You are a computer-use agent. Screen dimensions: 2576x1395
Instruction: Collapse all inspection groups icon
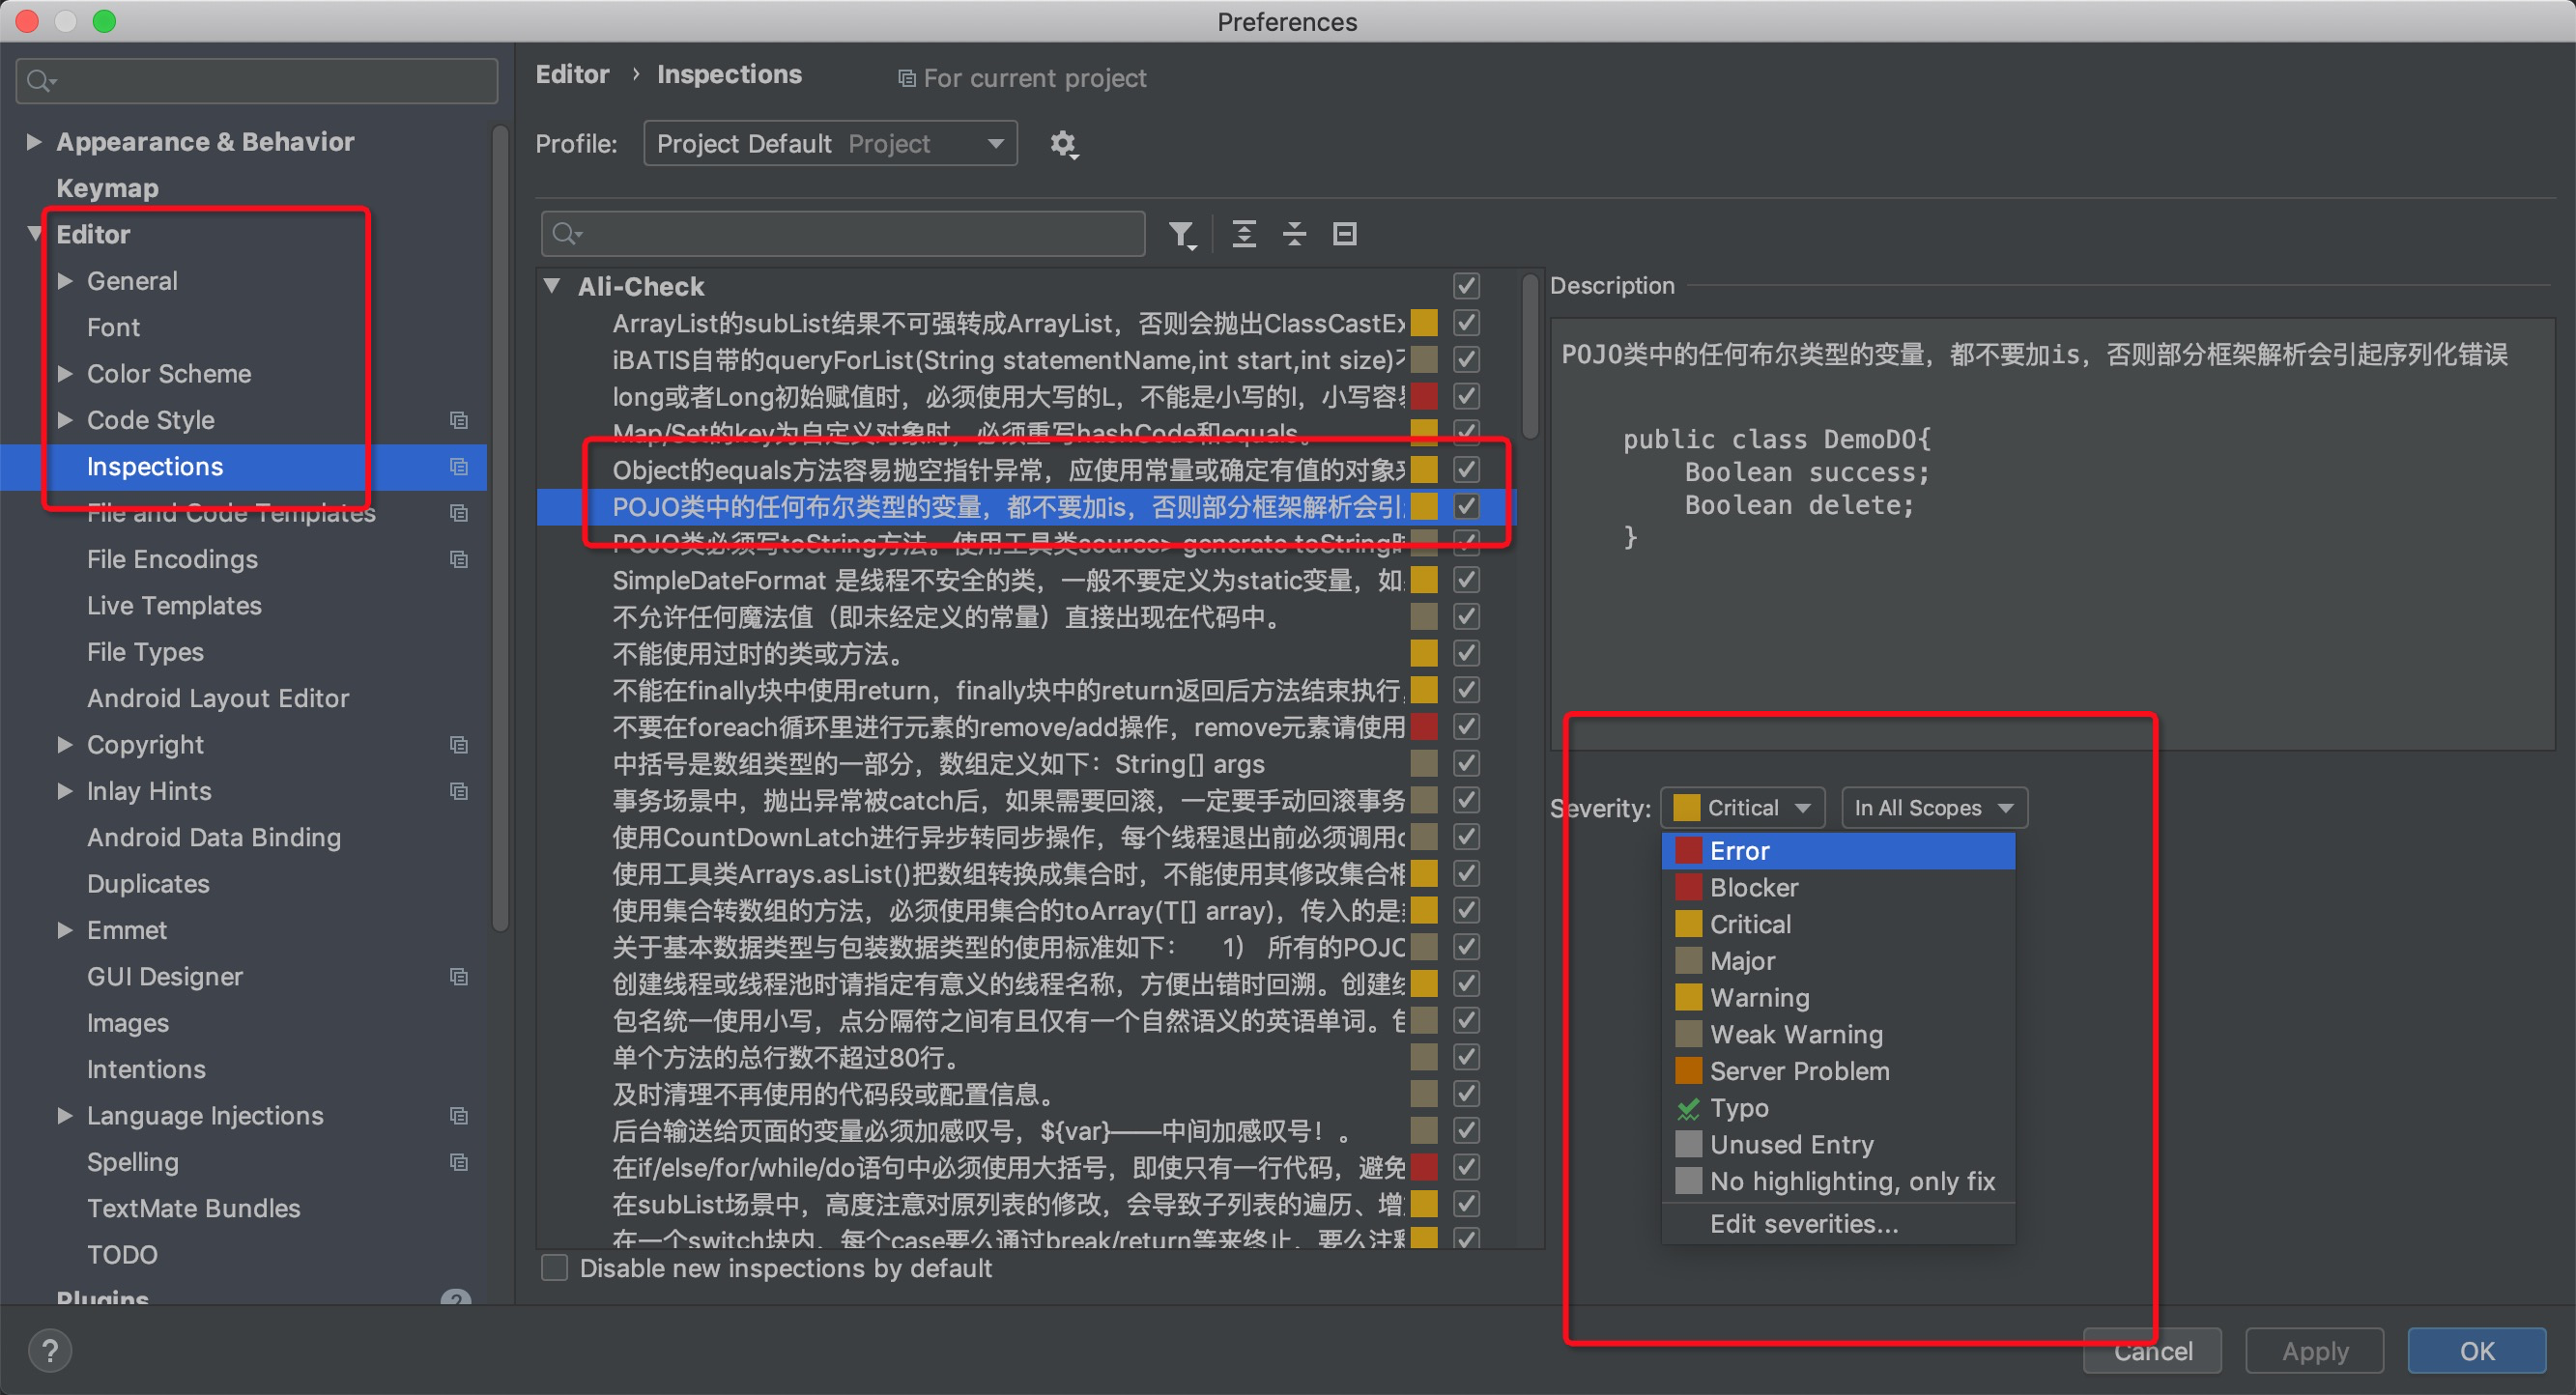(x=1294, y=233)
